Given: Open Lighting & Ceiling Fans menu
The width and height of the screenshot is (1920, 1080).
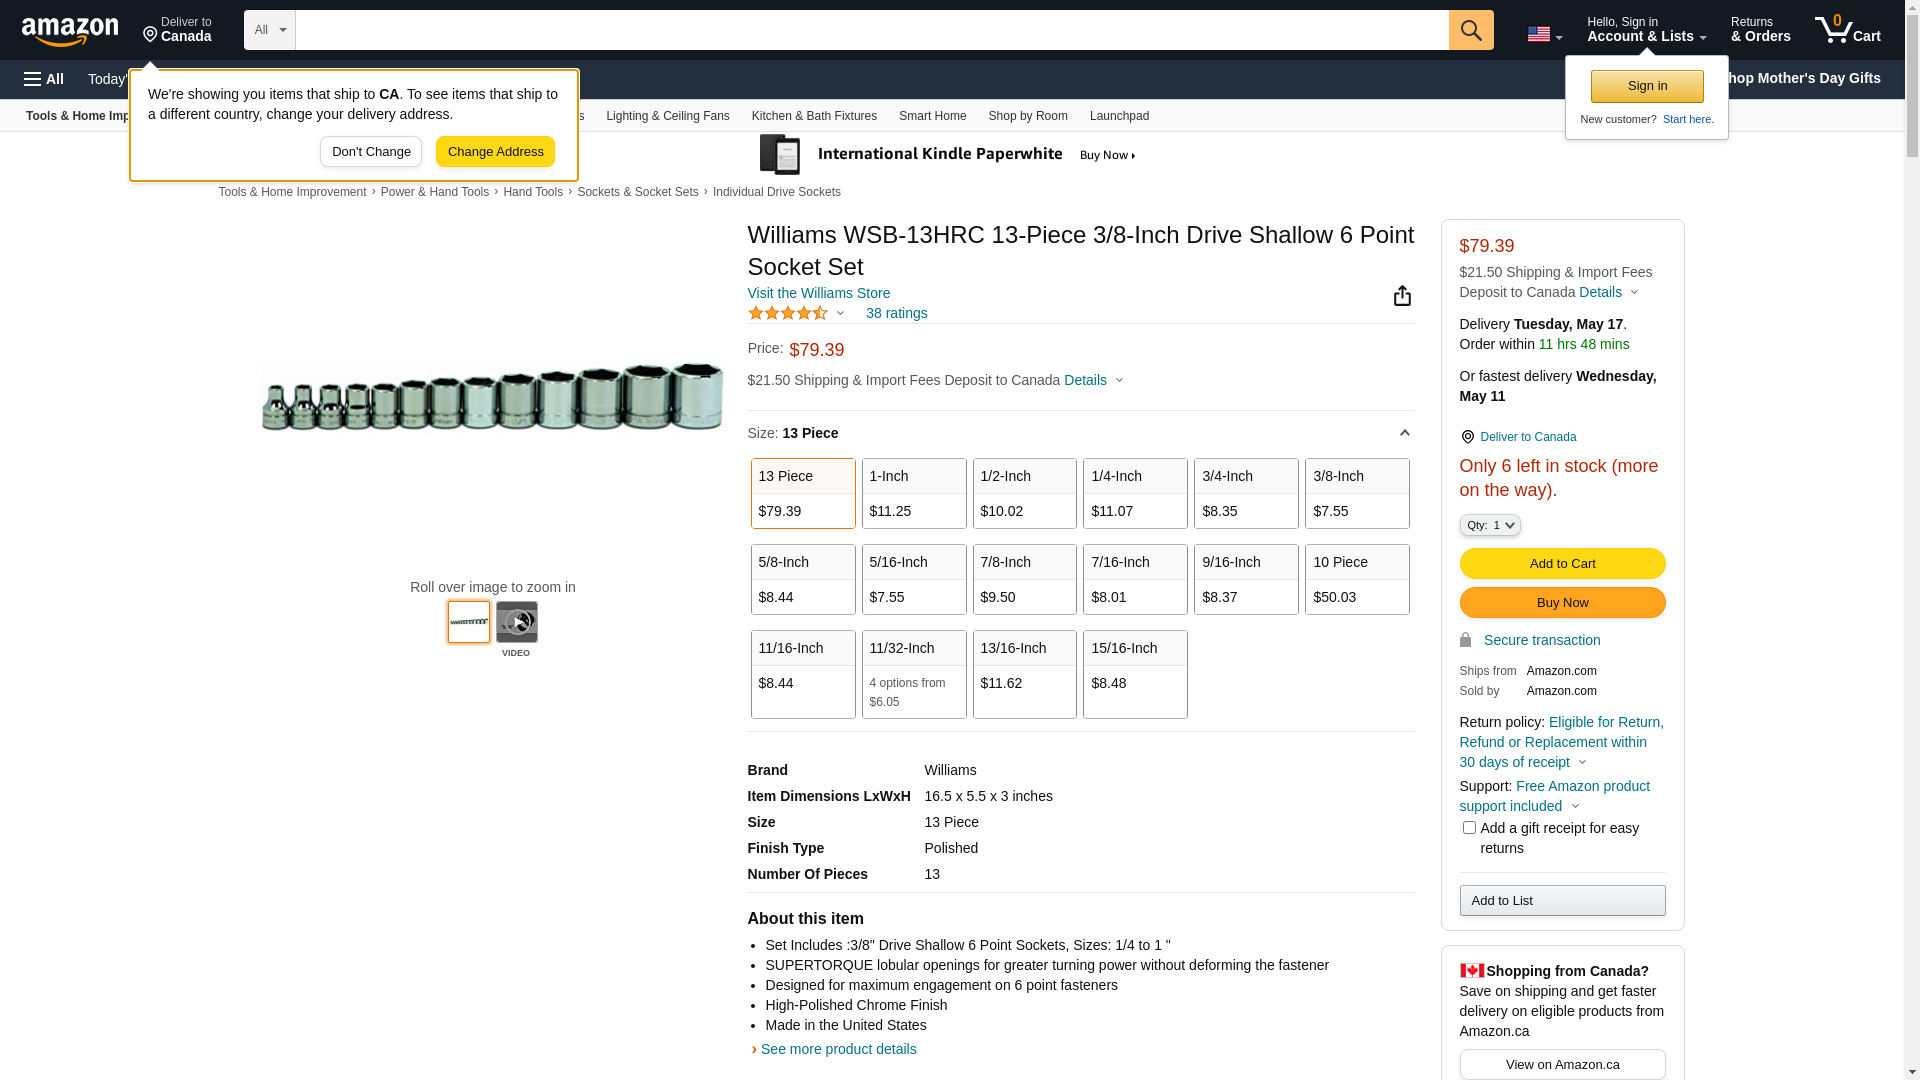Looking at the screenshot, I should click(x=667, y=116).
